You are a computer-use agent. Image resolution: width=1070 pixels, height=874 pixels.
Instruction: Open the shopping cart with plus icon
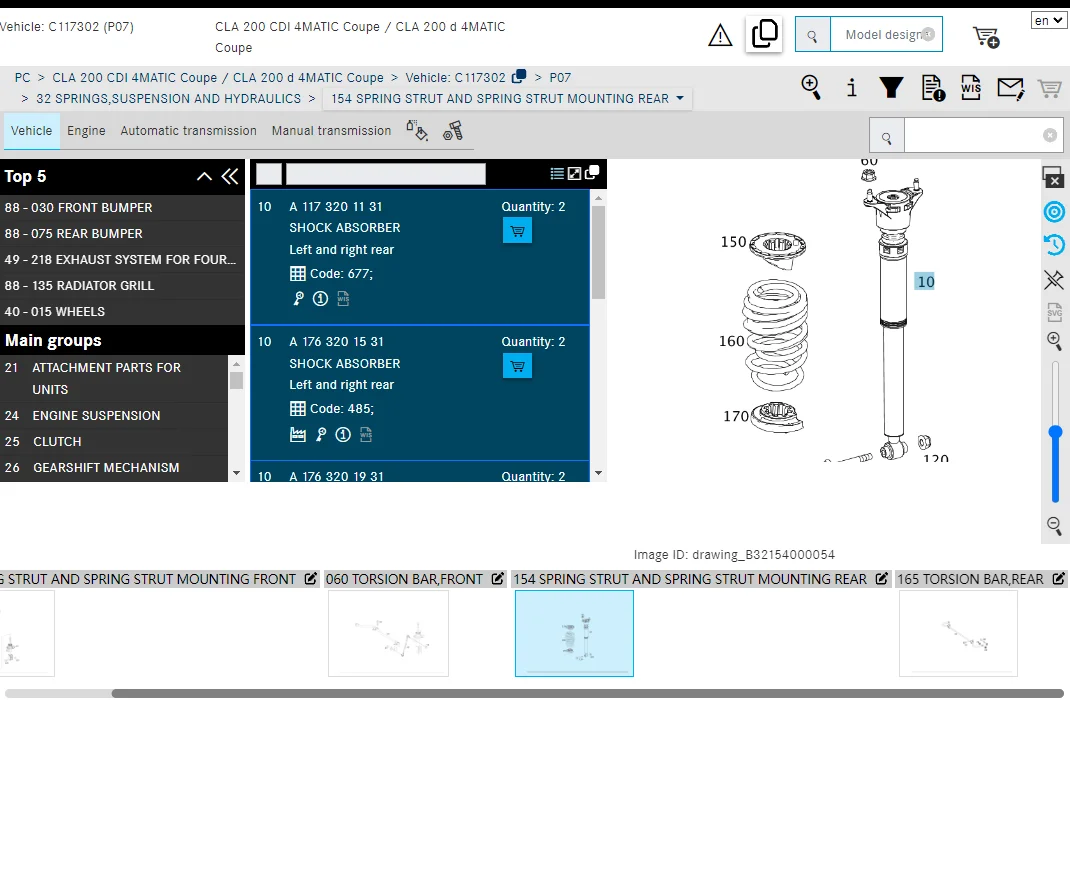click(x=986, y=36)
